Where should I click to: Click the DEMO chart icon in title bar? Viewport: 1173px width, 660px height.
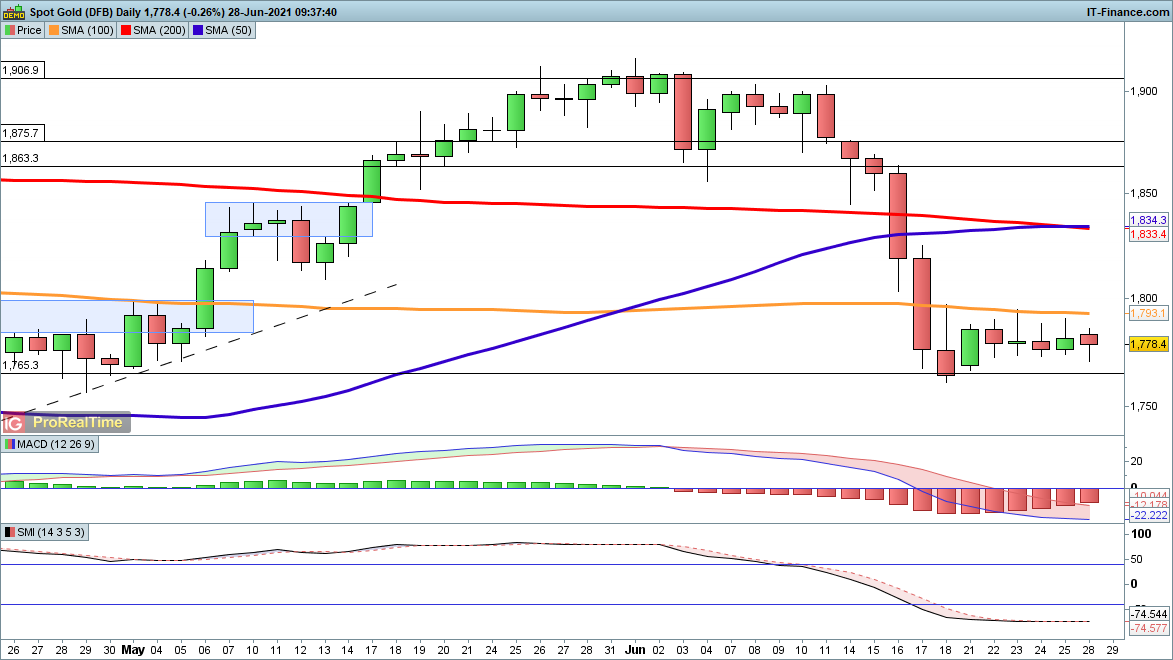14,11
